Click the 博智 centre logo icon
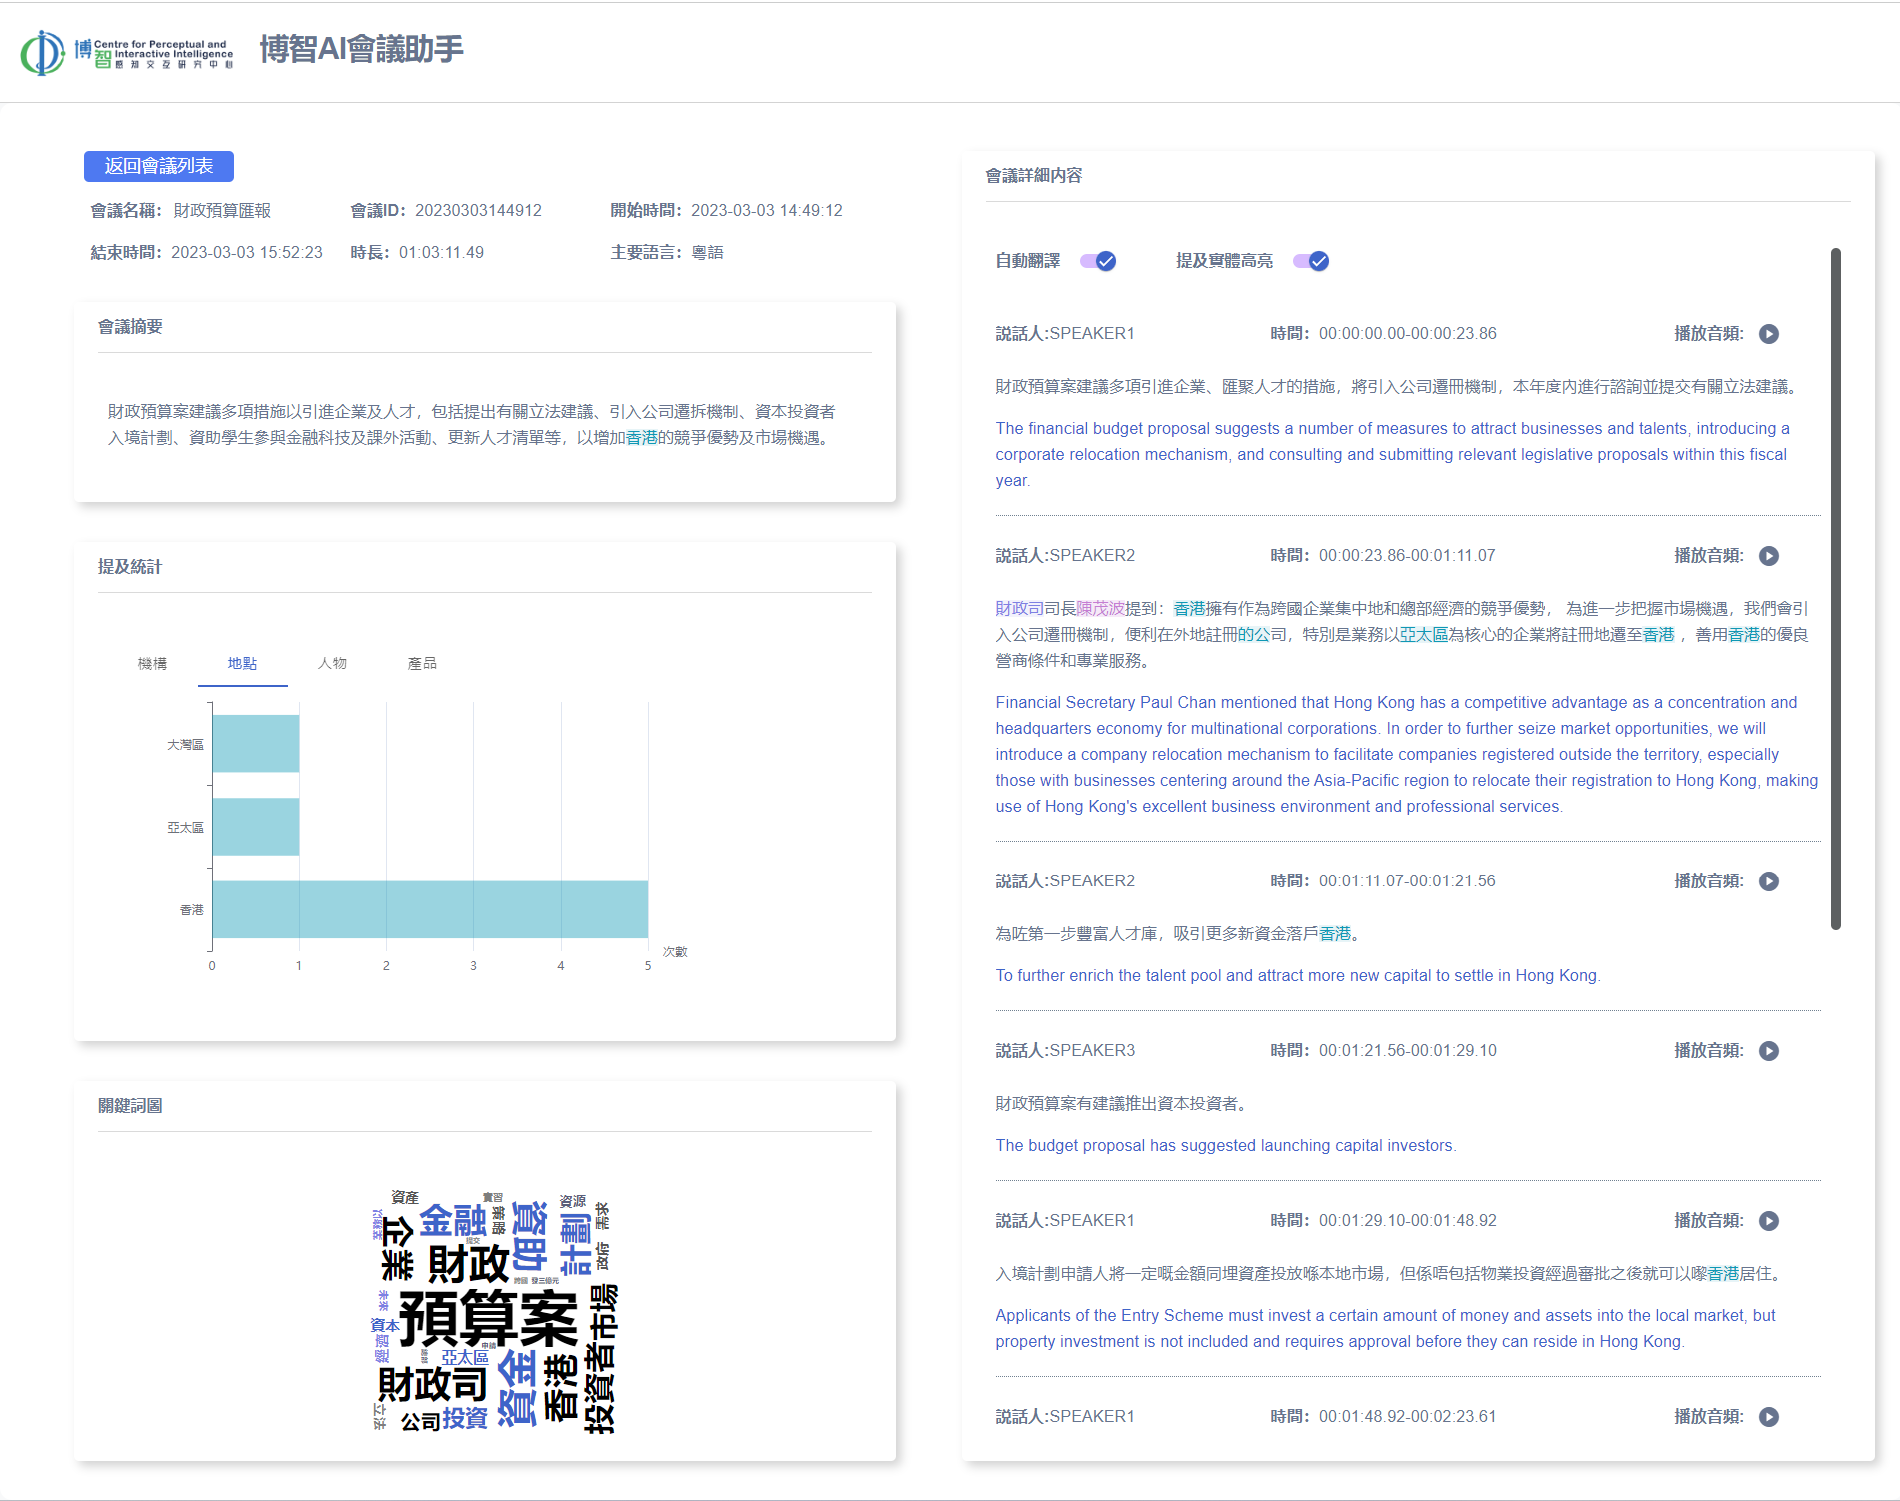1900x1501 pixels. (42, 52)
